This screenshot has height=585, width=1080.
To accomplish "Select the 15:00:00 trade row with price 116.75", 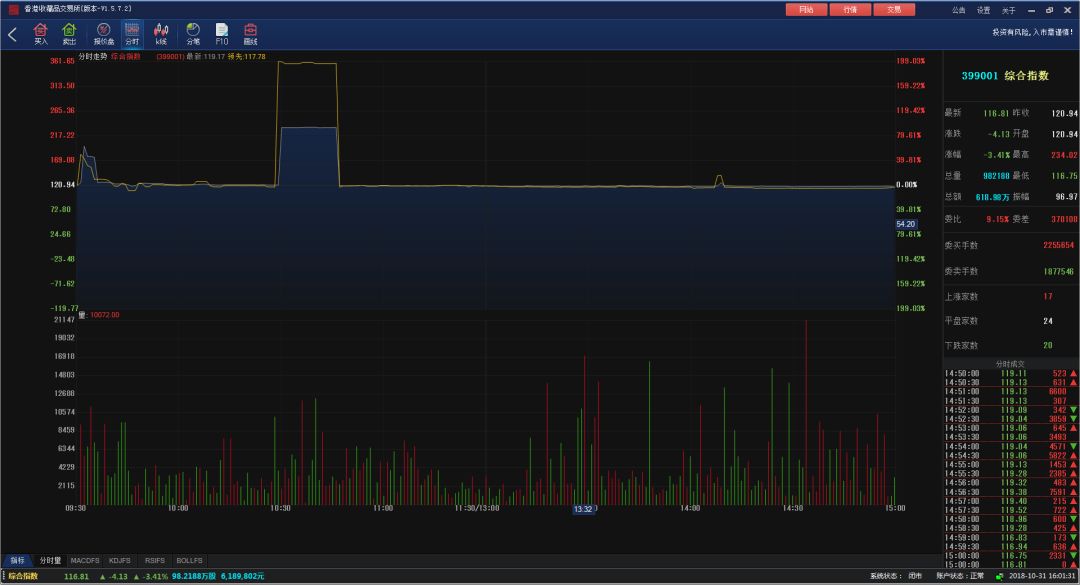I will [1010, 555].
